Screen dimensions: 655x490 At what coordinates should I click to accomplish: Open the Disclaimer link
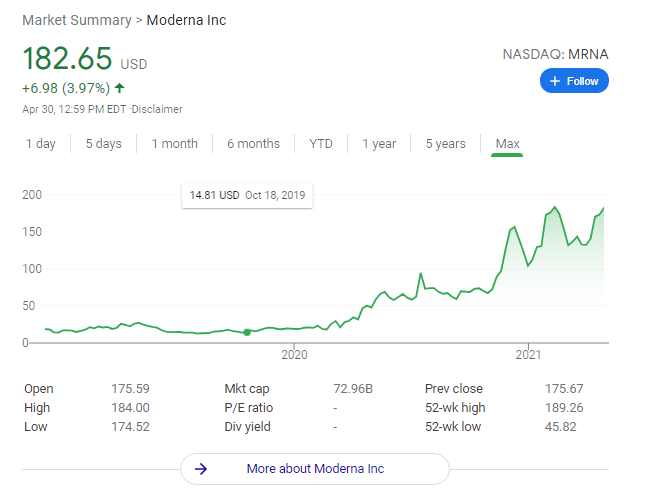click(x=159, y=109)
